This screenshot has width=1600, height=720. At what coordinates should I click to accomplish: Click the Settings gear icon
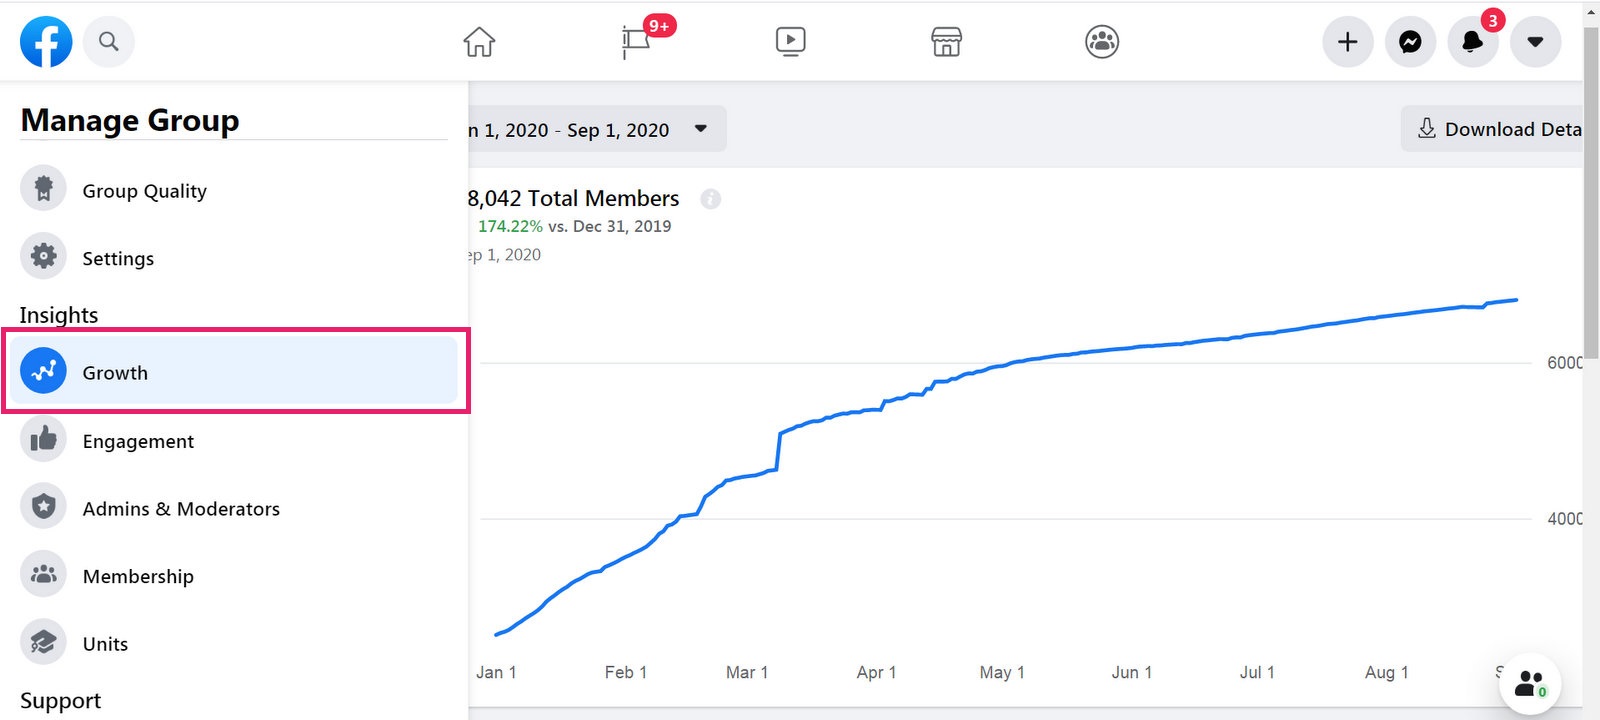(43, 257)
